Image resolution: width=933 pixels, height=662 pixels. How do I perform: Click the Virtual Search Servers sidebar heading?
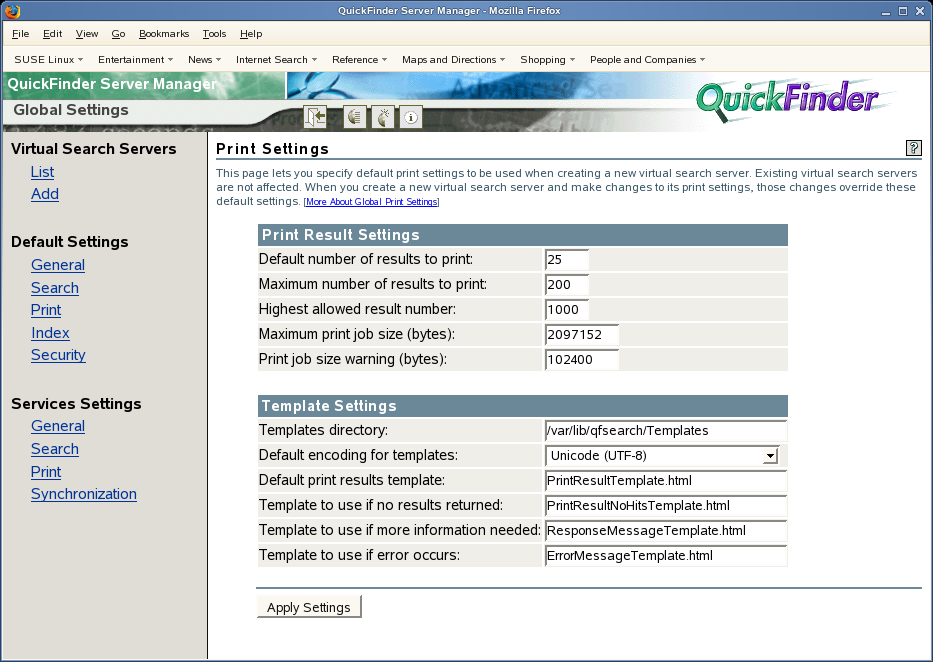[93, 149]
